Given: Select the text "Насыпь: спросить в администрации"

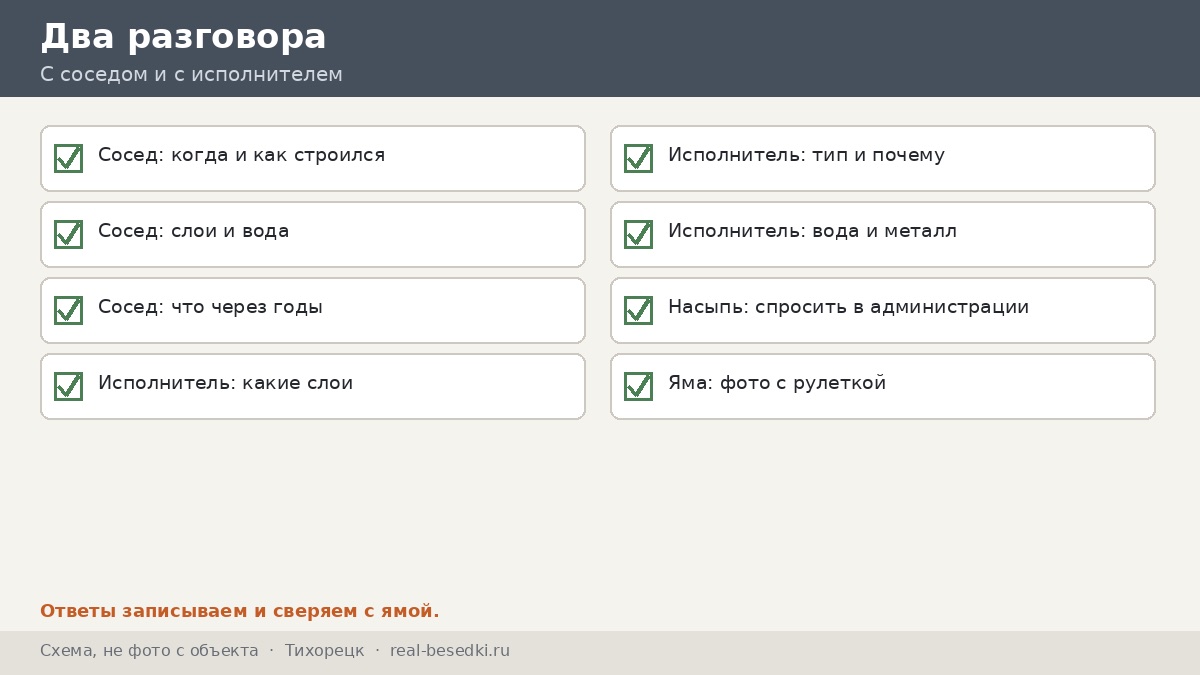Looking at the screenshot, I should (x=848, y=307).
